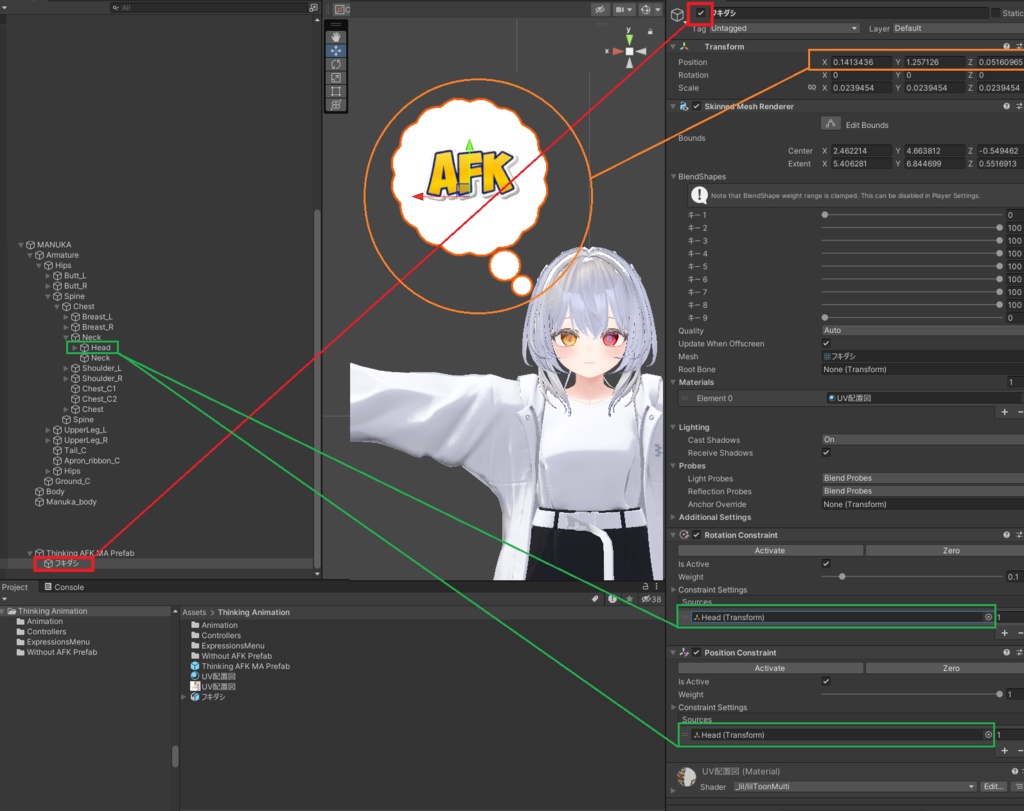Select the Rect transform tool
The width and height of the screenshot is (1024, 811).
(336, 90)
